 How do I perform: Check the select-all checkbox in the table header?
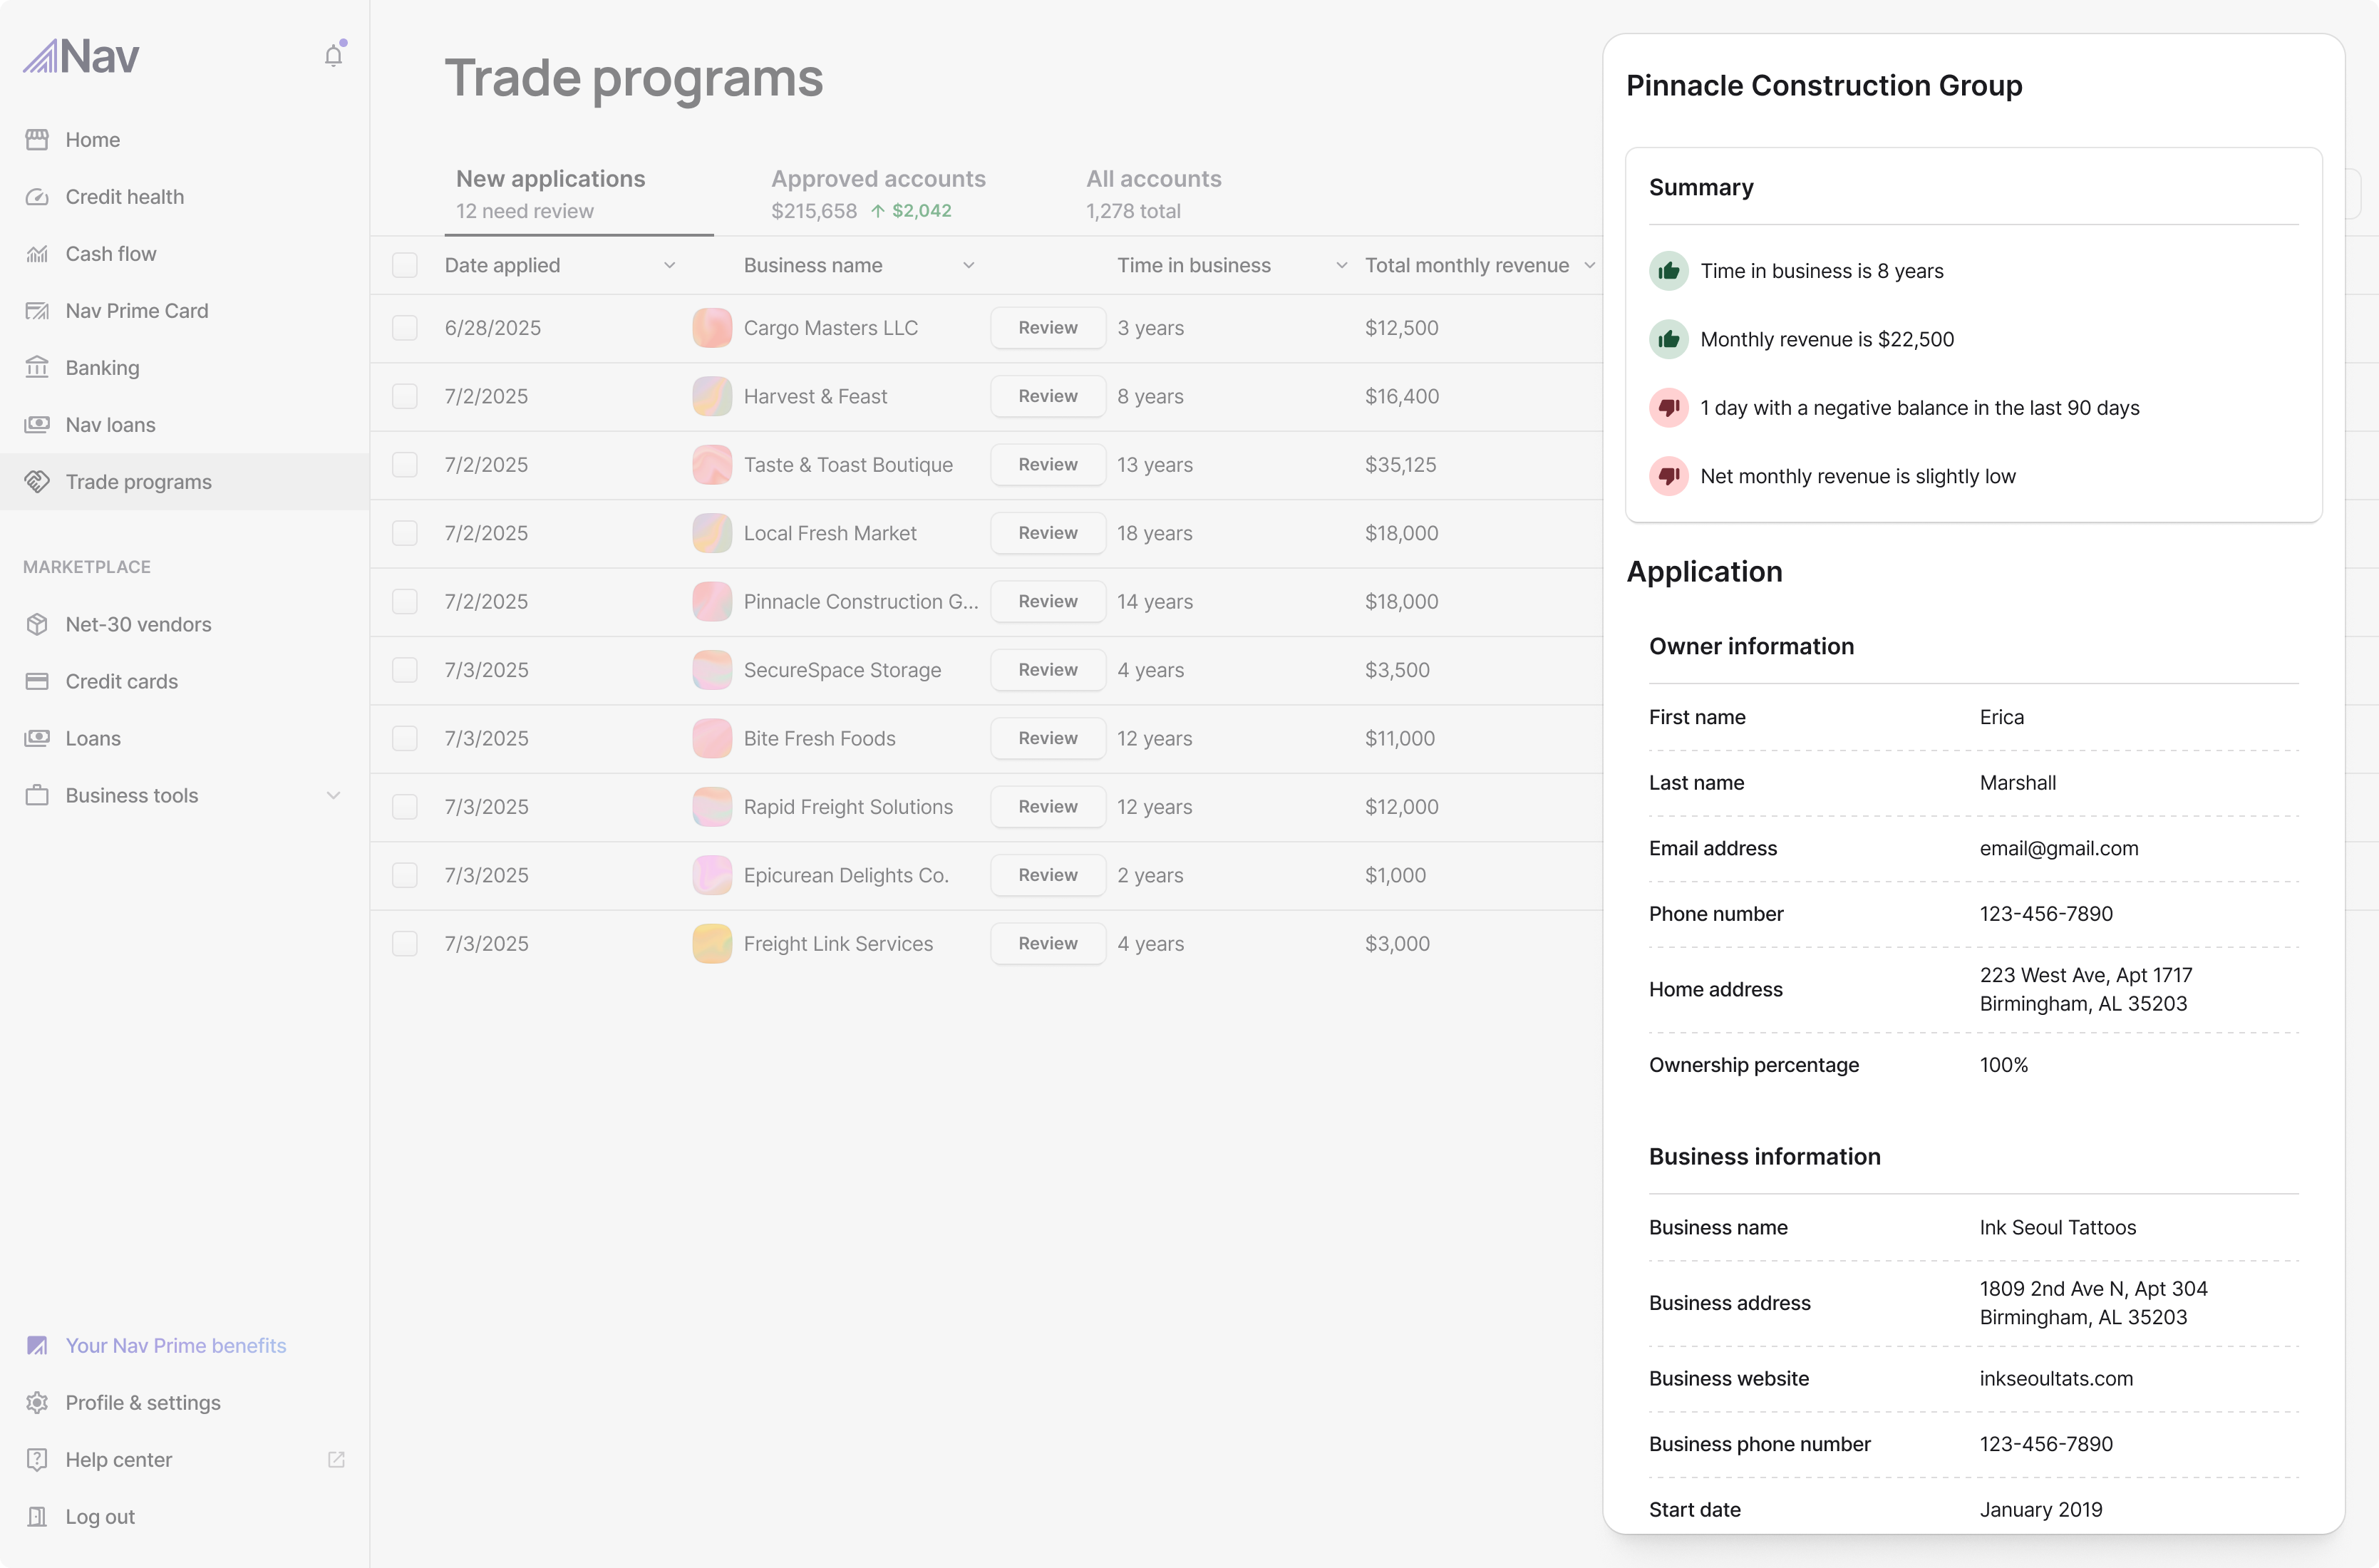405,265
